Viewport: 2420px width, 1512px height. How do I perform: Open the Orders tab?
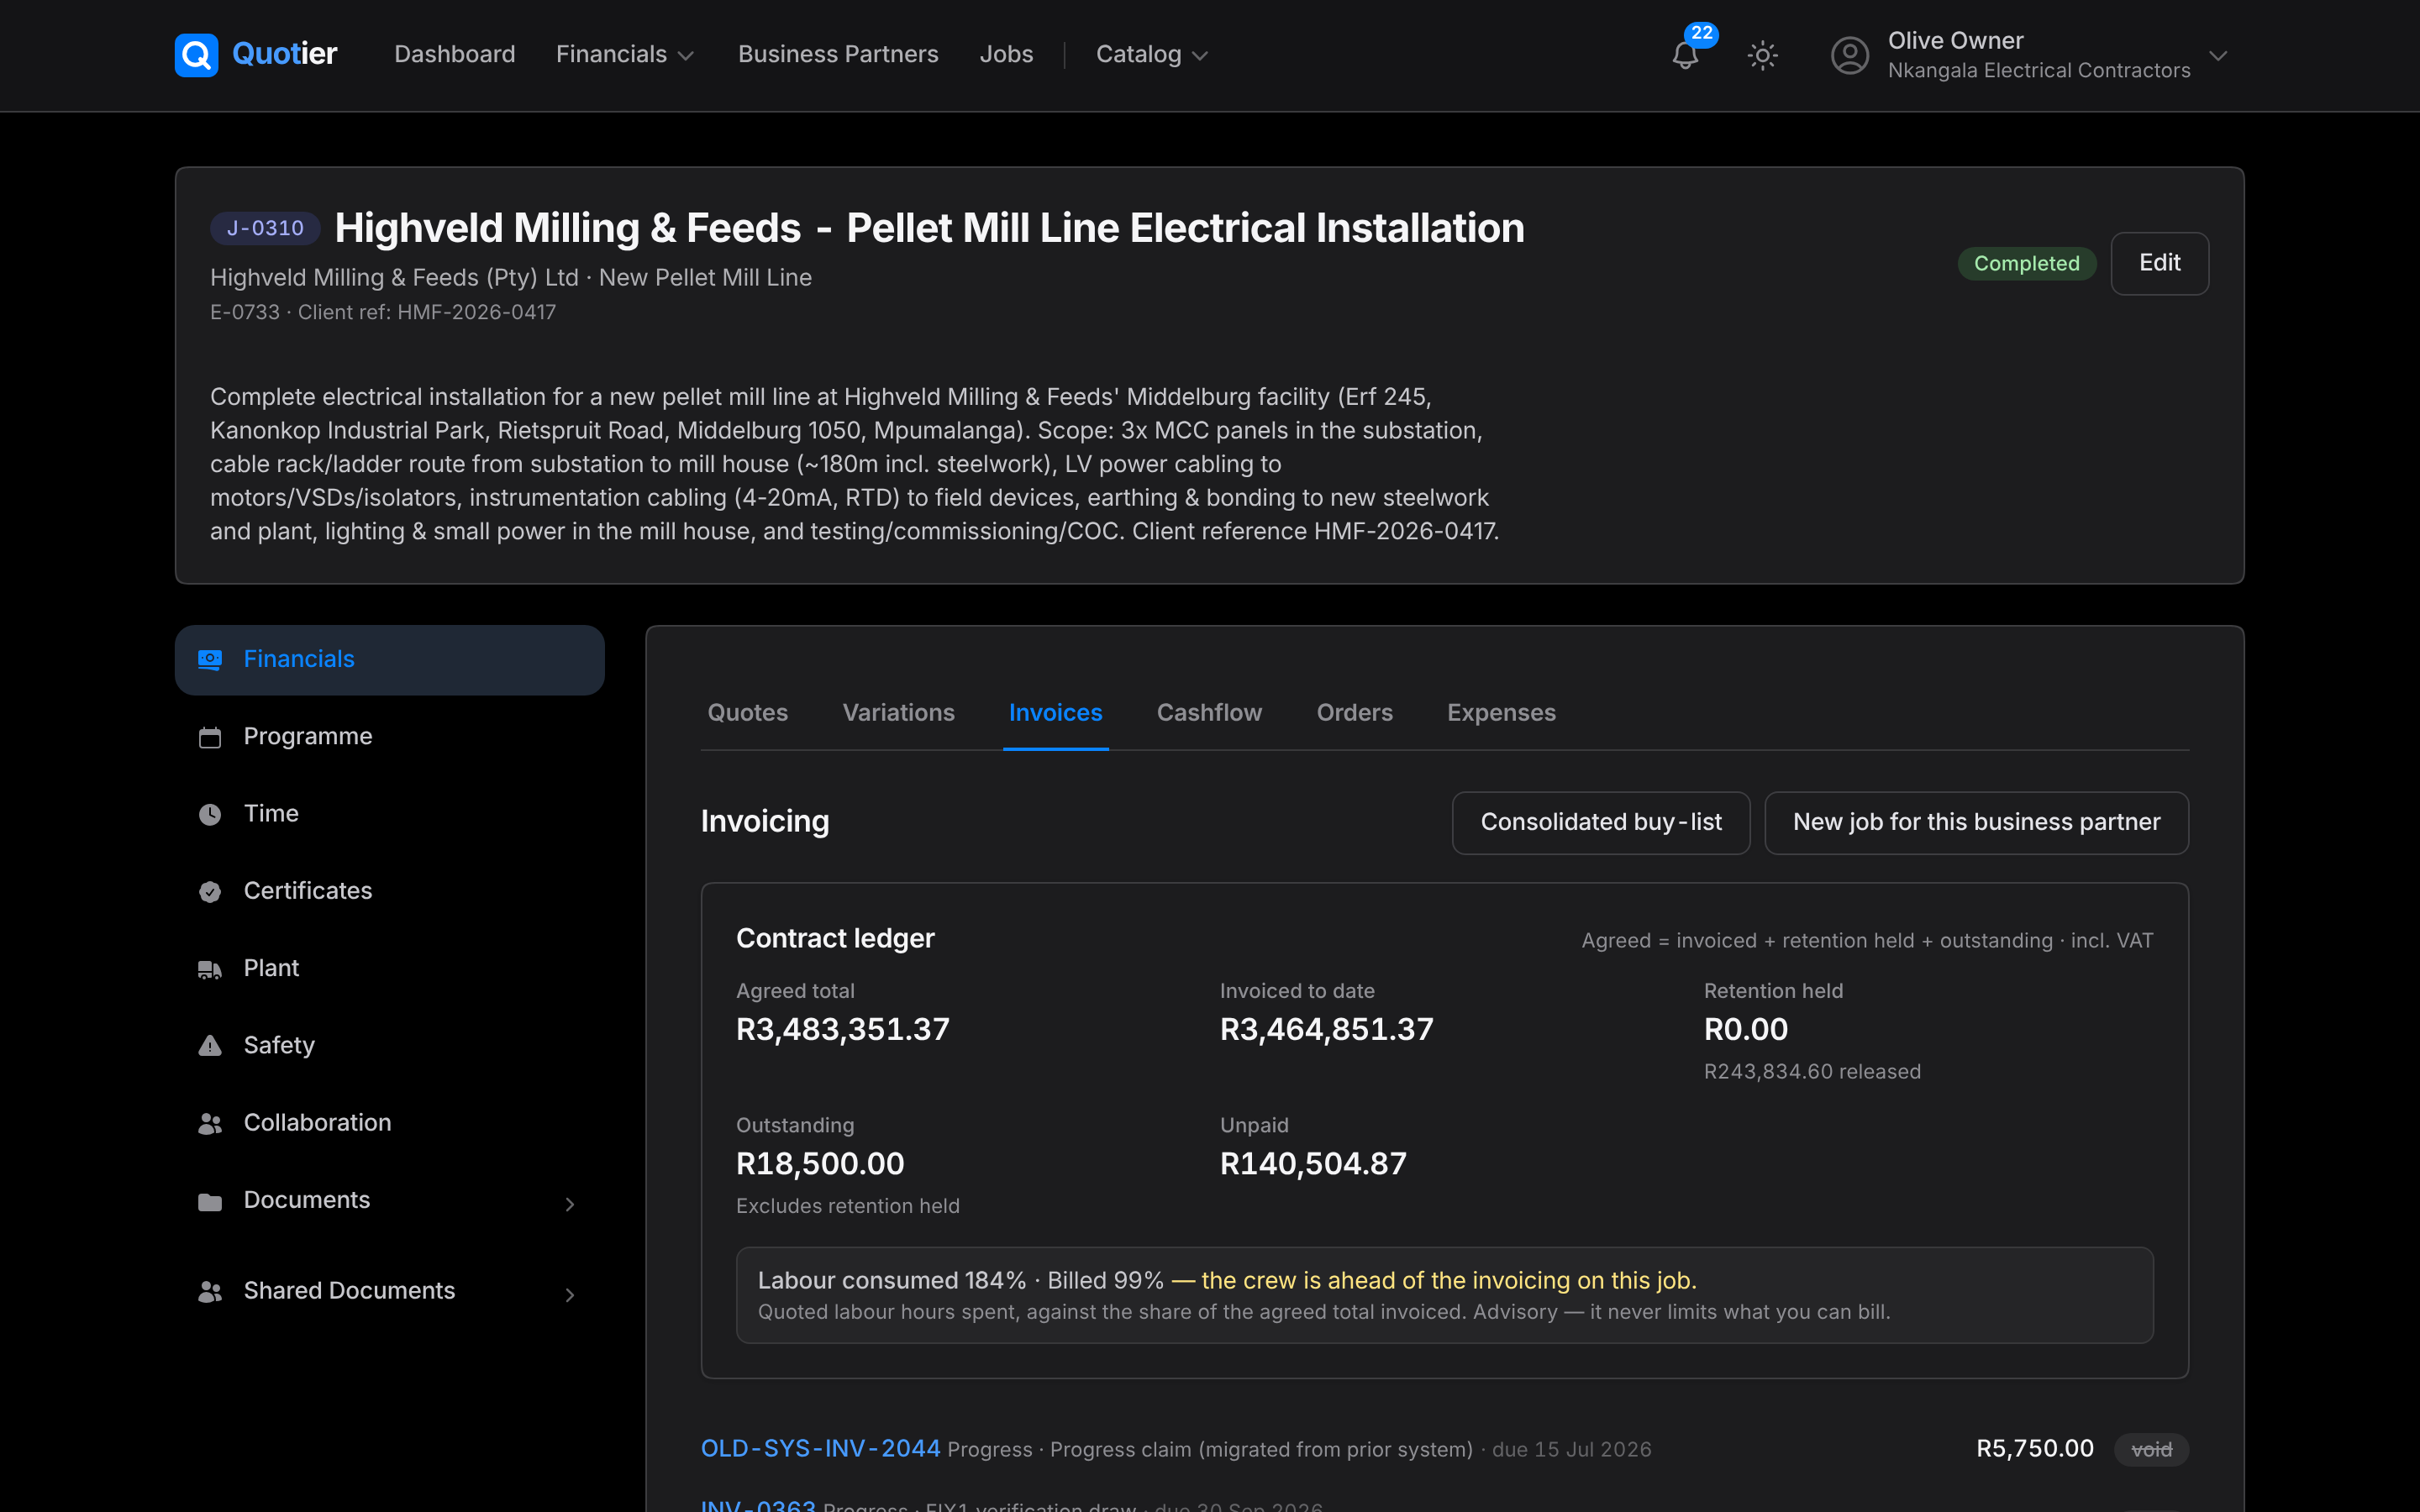(x=1354, y=713)
